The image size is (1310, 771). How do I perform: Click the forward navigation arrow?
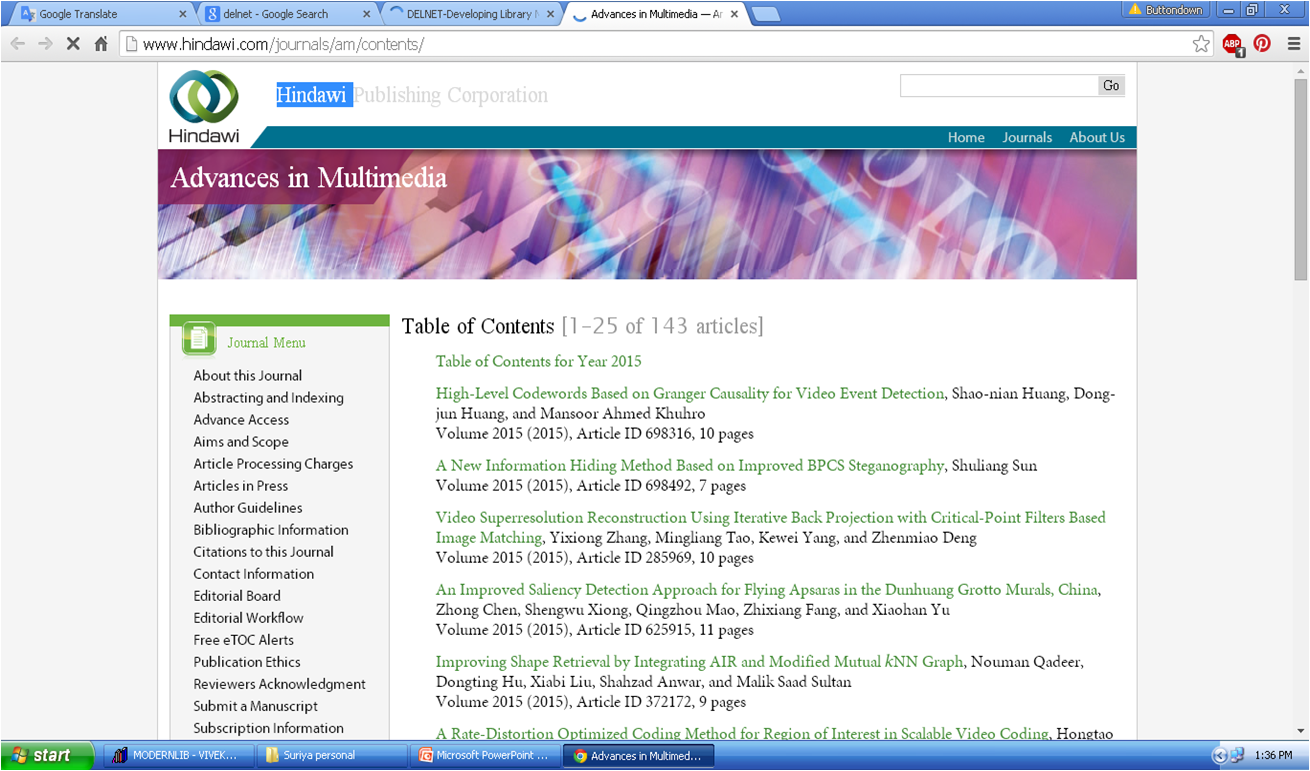click(x=44, y=44)
